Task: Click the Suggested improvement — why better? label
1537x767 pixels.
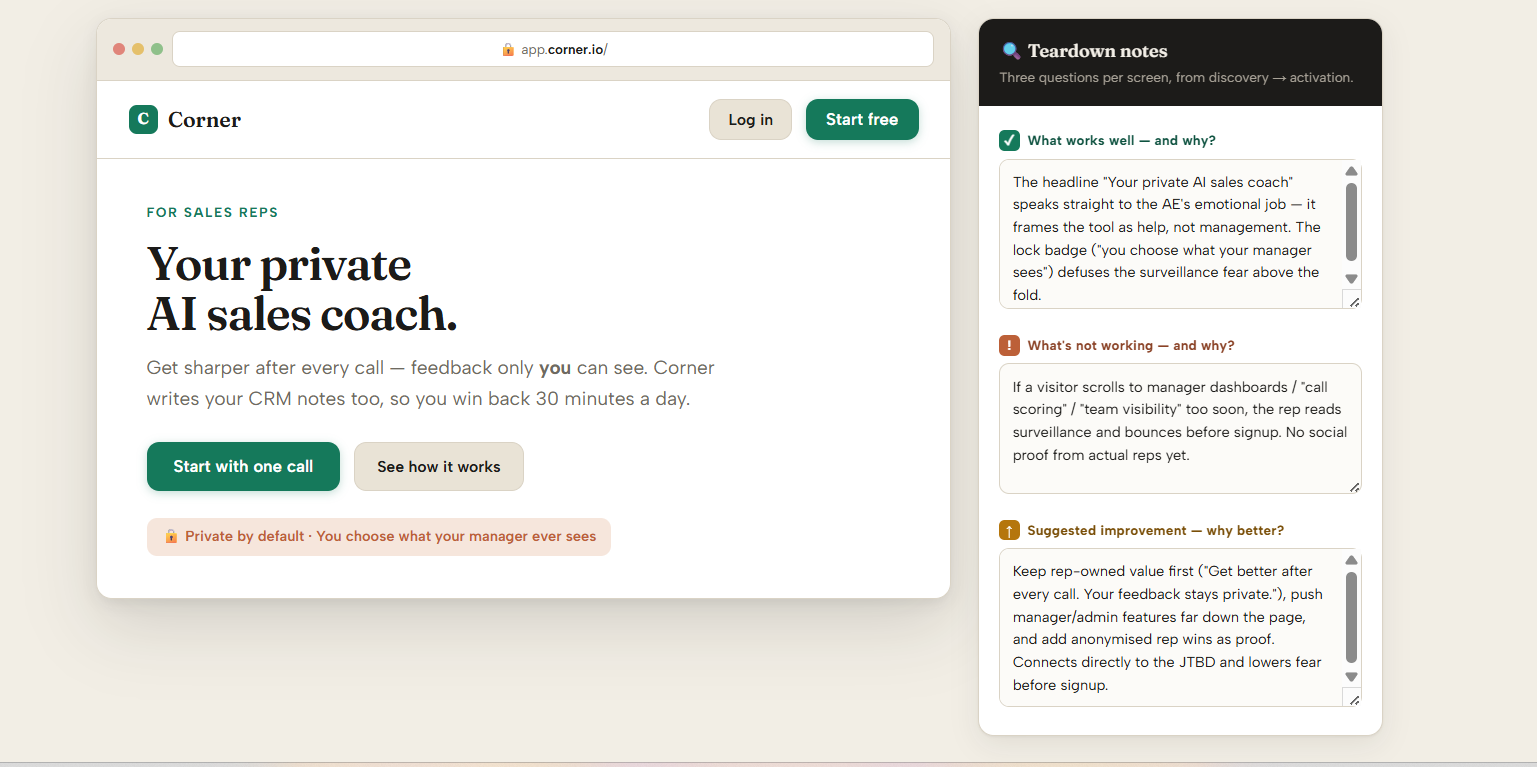Action: tap(1156, 531)
